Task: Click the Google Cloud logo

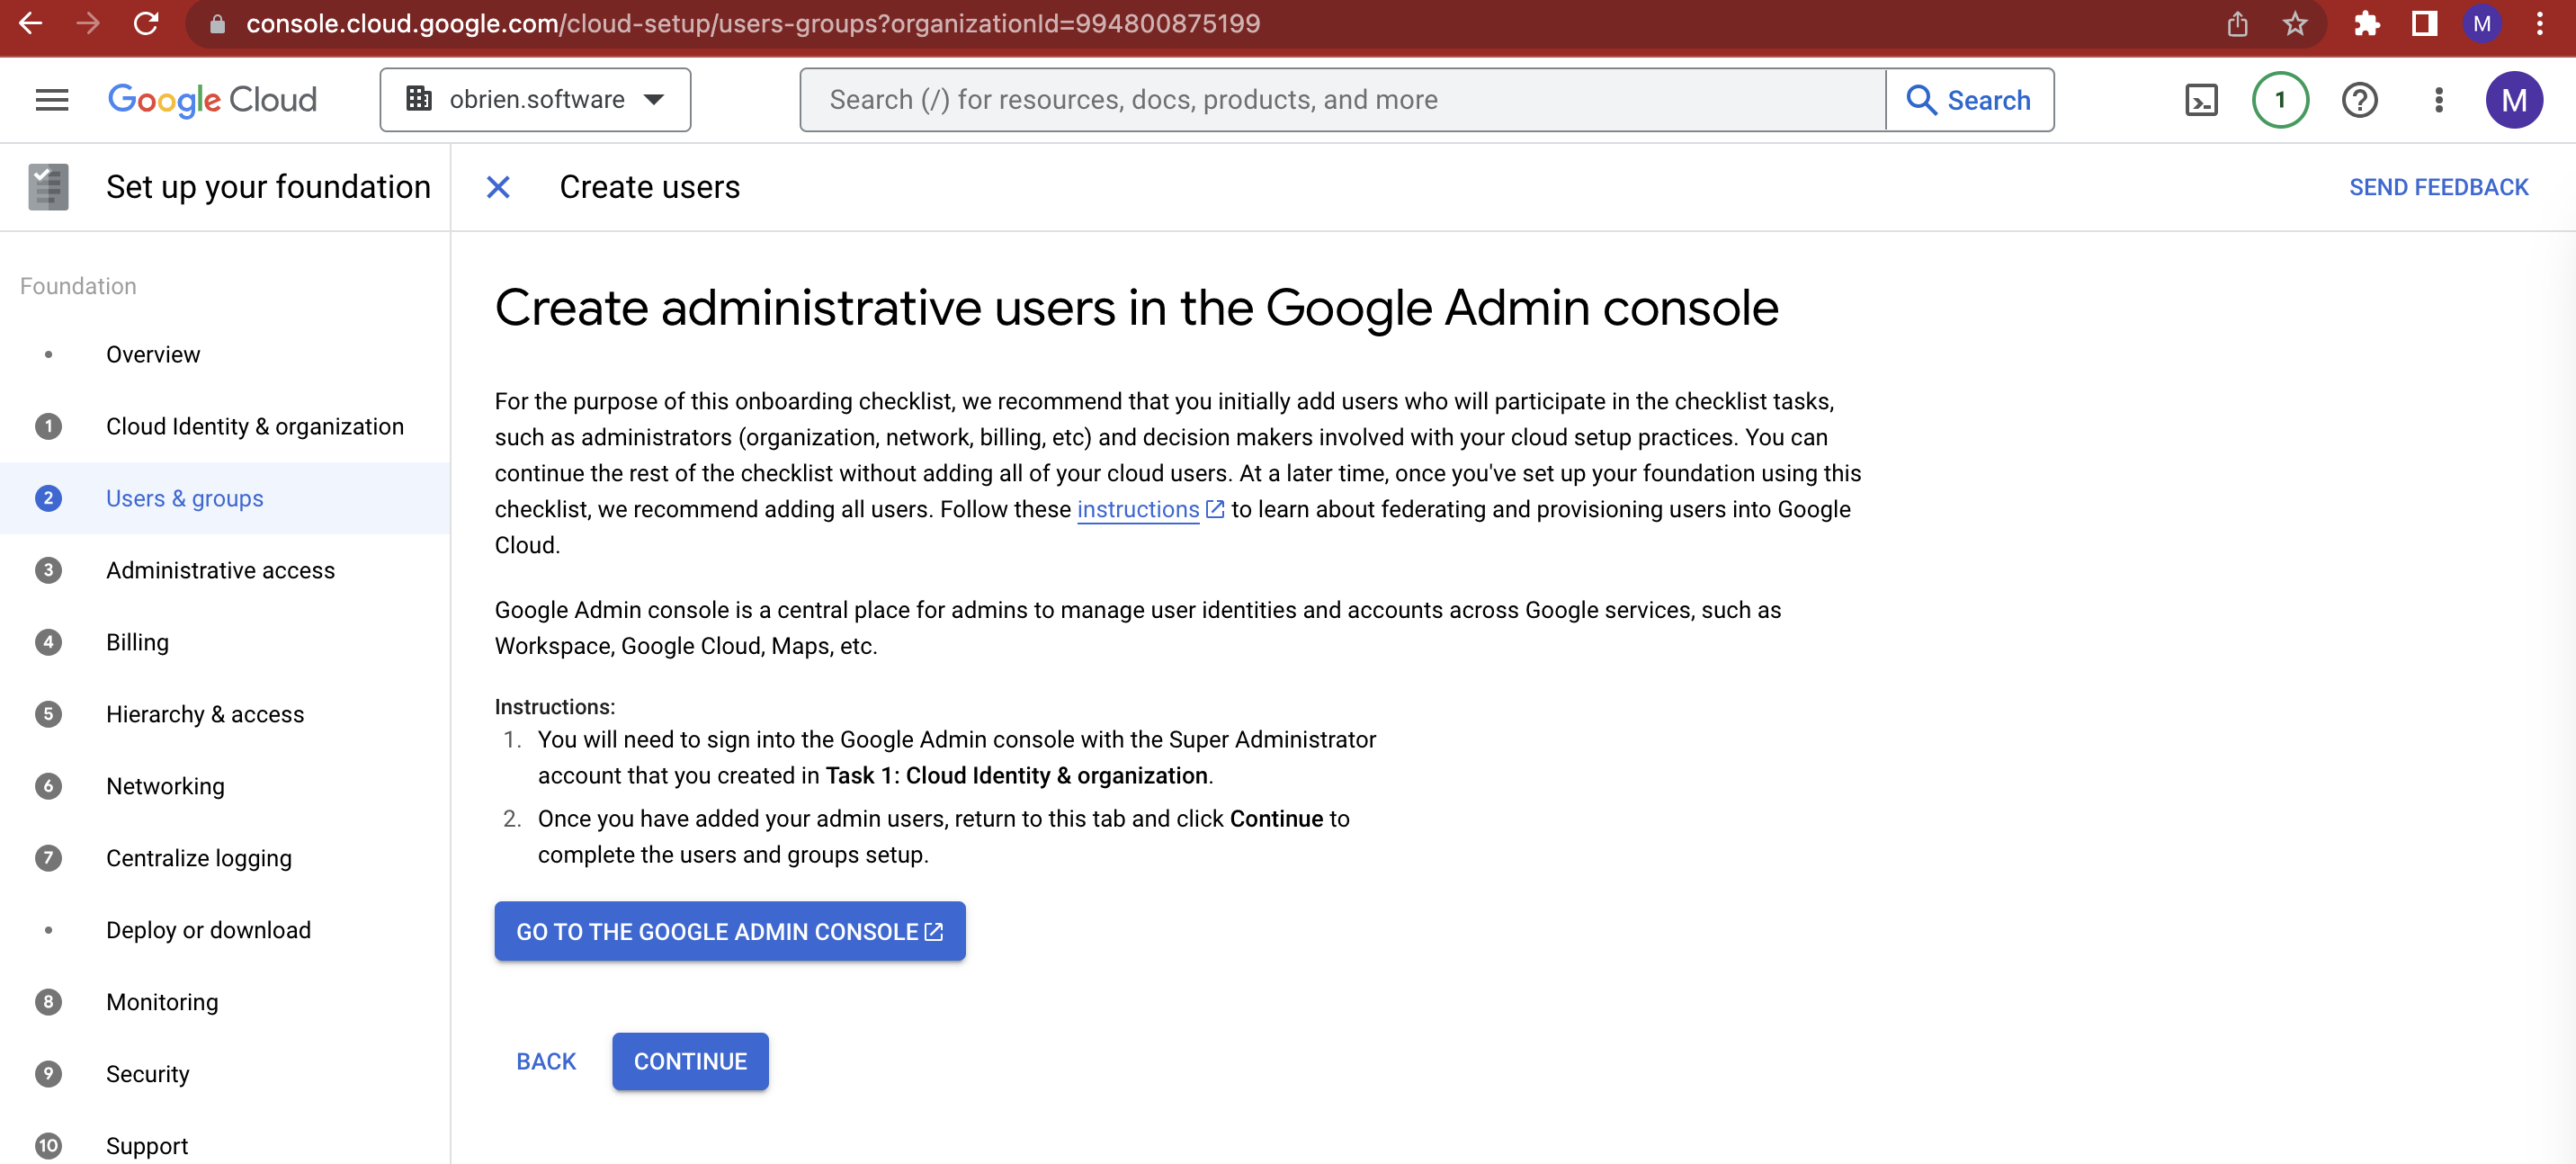Action: (x=211, y=99)
